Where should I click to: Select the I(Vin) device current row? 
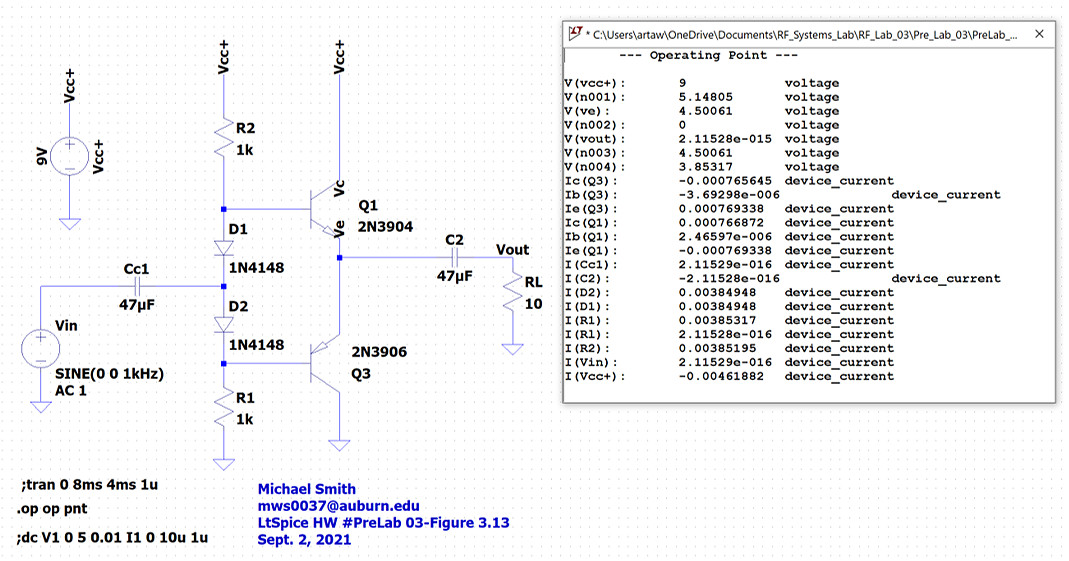click(729, 363)
